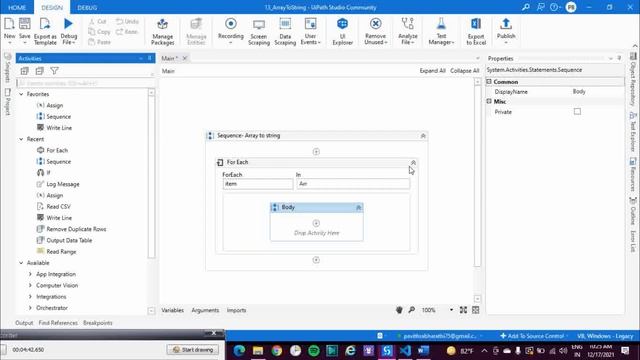Expand the Integrations node

click(x=30, y=297)
